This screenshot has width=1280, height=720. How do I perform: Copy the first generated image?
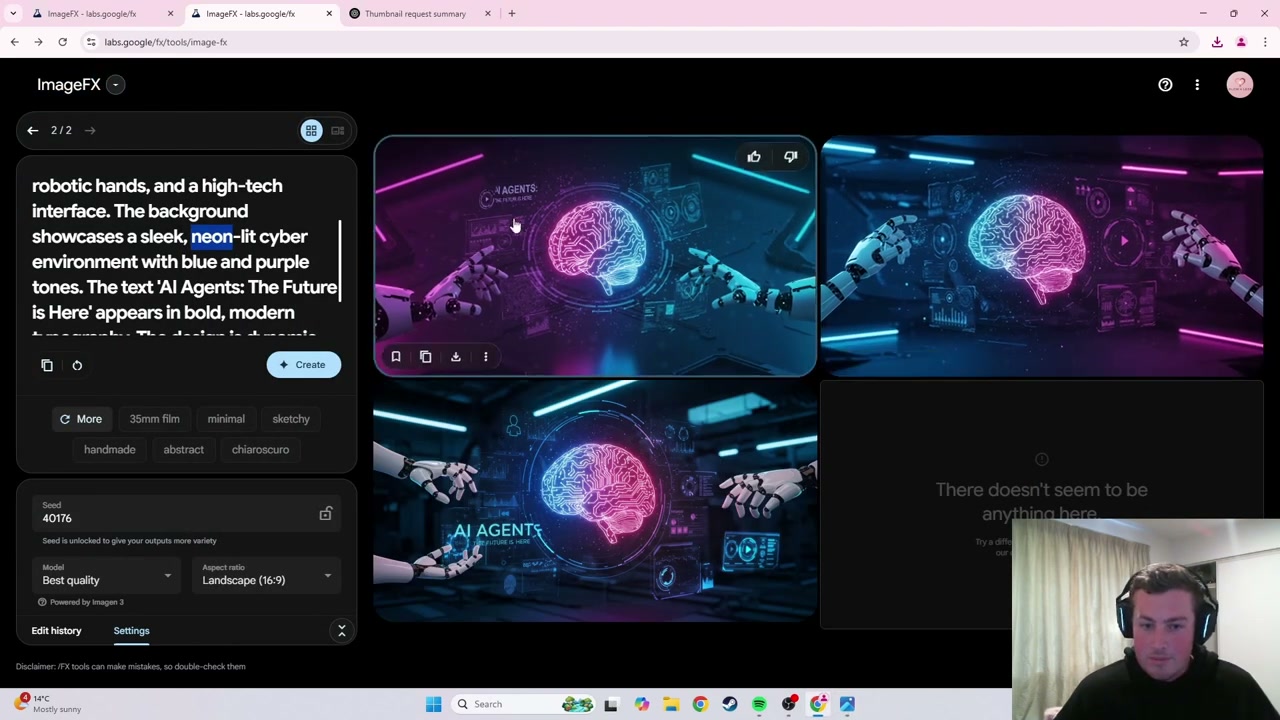coord(426,357)
